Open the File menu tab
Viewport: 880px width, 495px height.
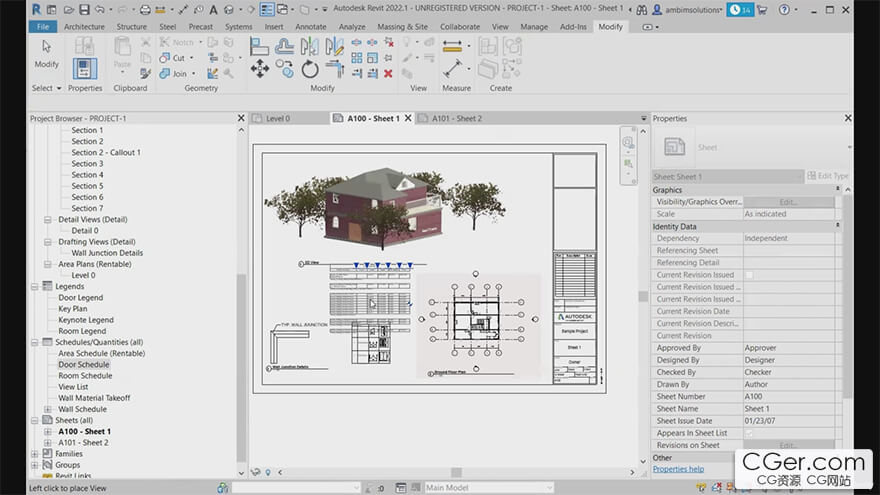43,26
